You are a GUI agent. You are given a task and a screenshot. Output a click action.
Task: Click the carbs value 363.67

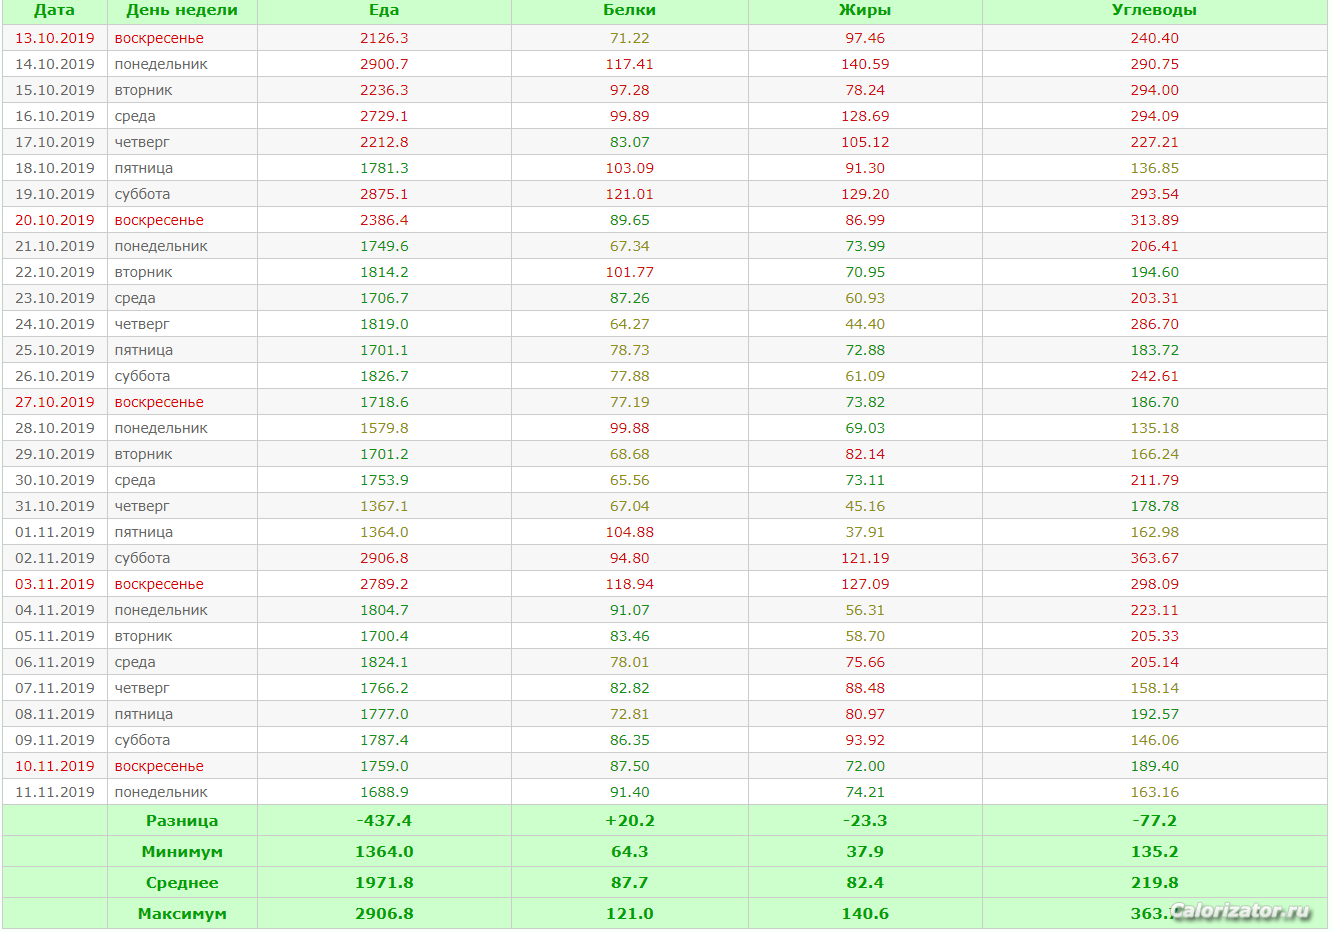(x=1154, y=558)
